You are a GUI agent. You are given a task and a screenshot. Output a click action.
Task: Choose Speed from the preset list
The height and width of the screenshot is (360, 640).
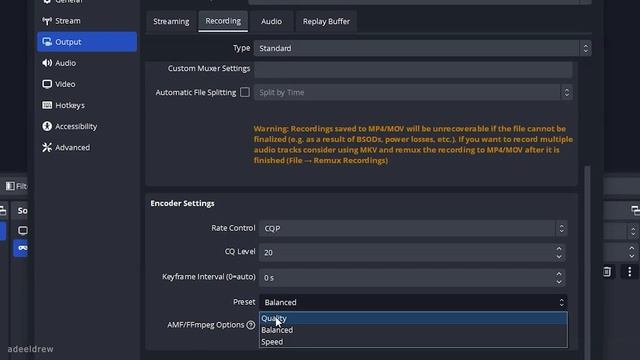click(413, 342)
